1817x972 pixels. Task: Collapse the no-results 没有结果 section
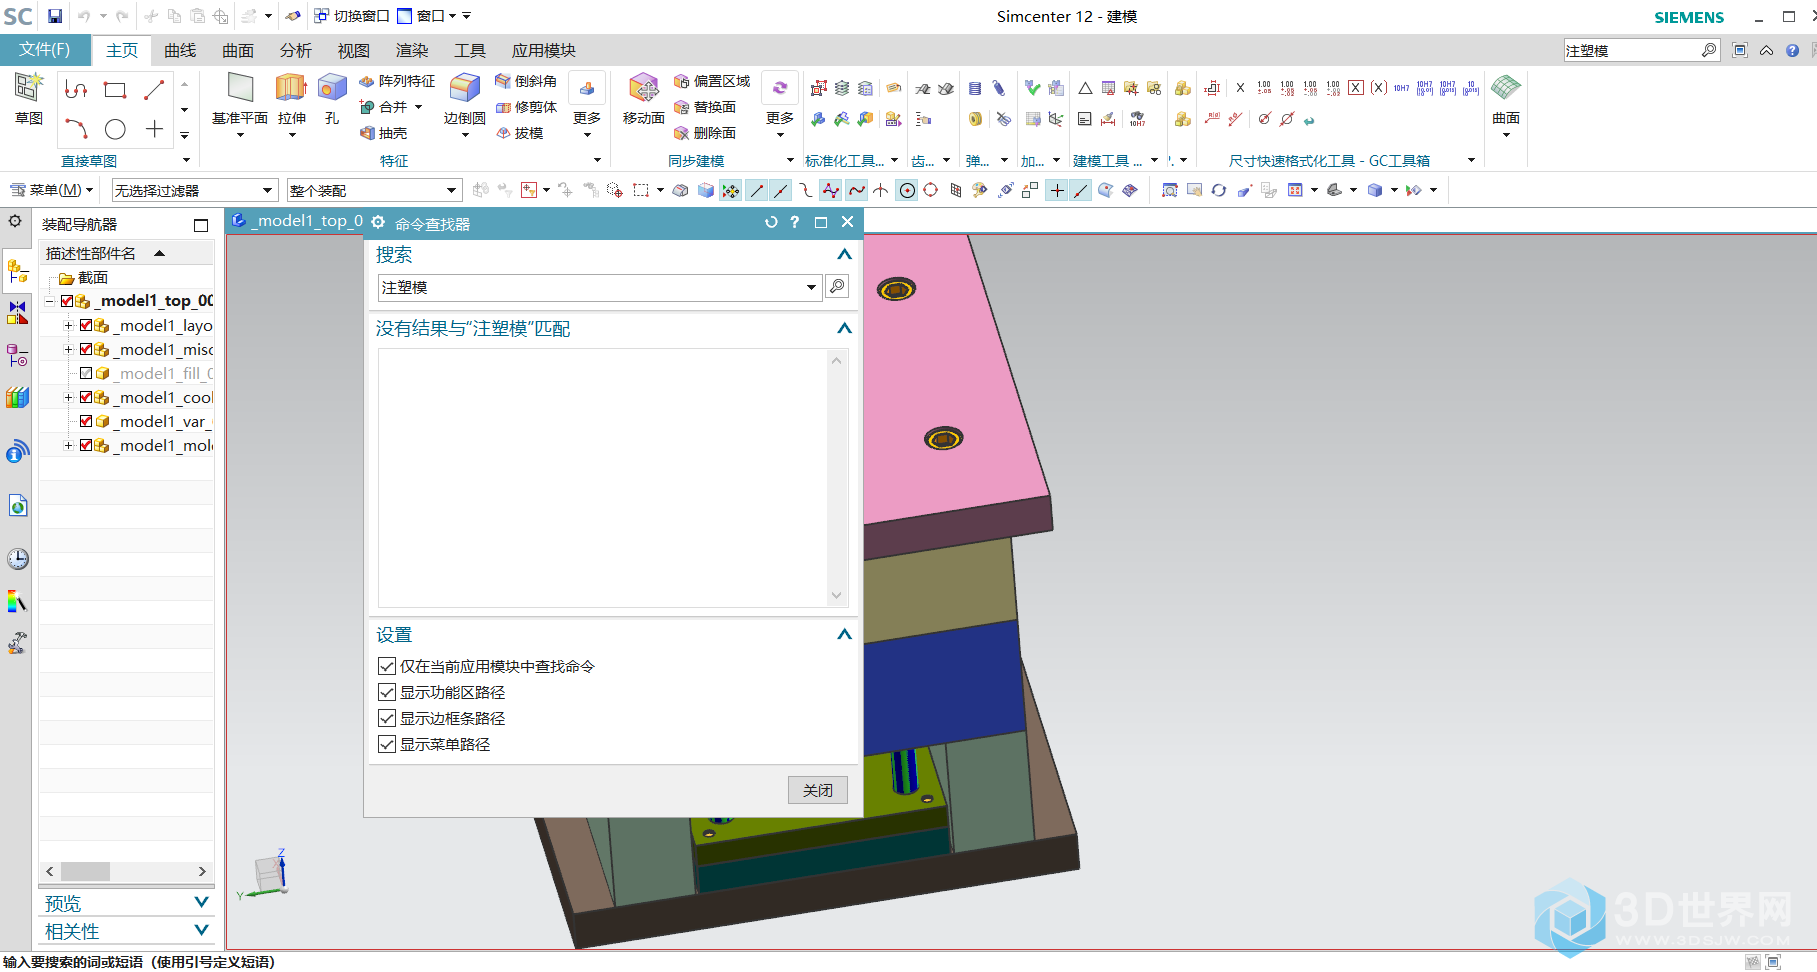click(x=844, y=329)
